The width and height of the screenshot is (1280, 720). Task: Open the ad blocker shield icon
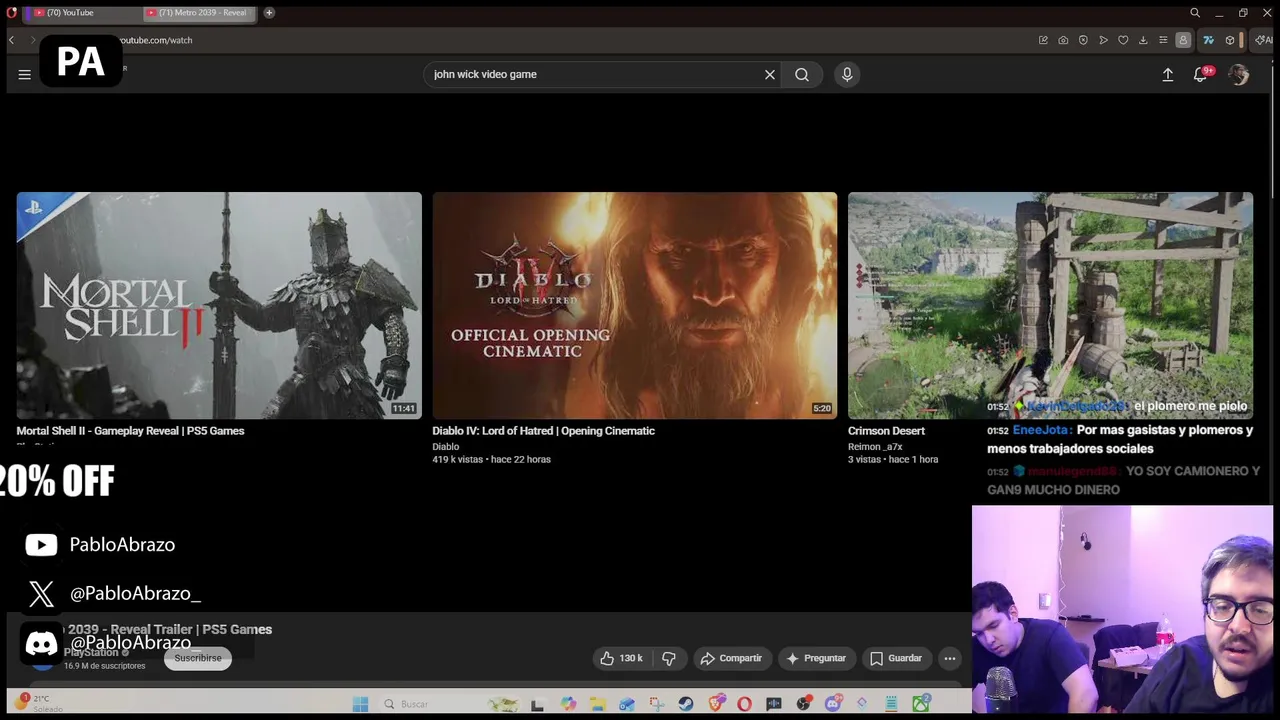(1083, 40)
